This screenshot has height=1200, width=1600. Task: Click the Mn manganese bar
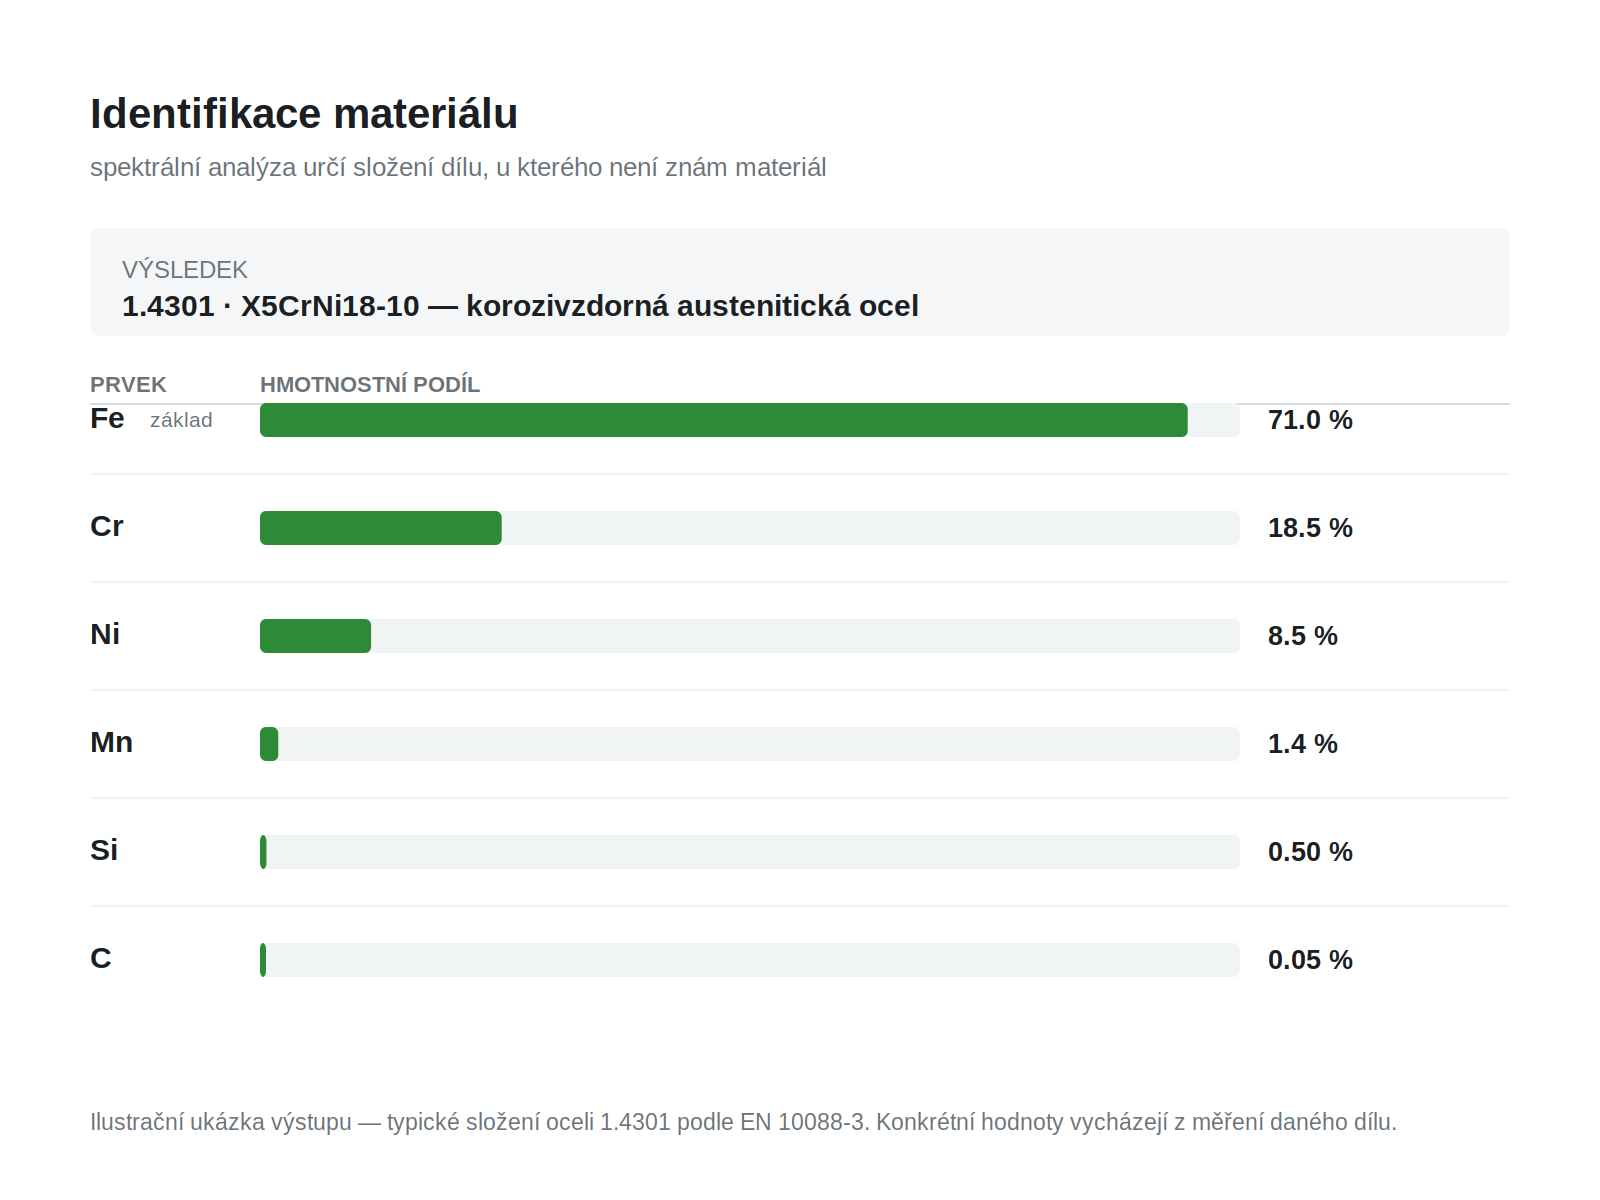(749, 744)
